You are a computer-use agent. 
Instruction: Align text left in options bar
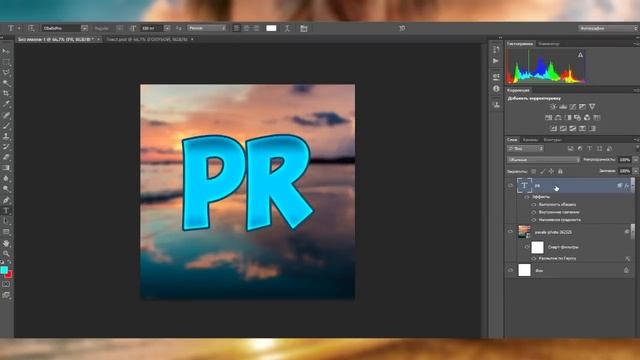tap(236, 28)
